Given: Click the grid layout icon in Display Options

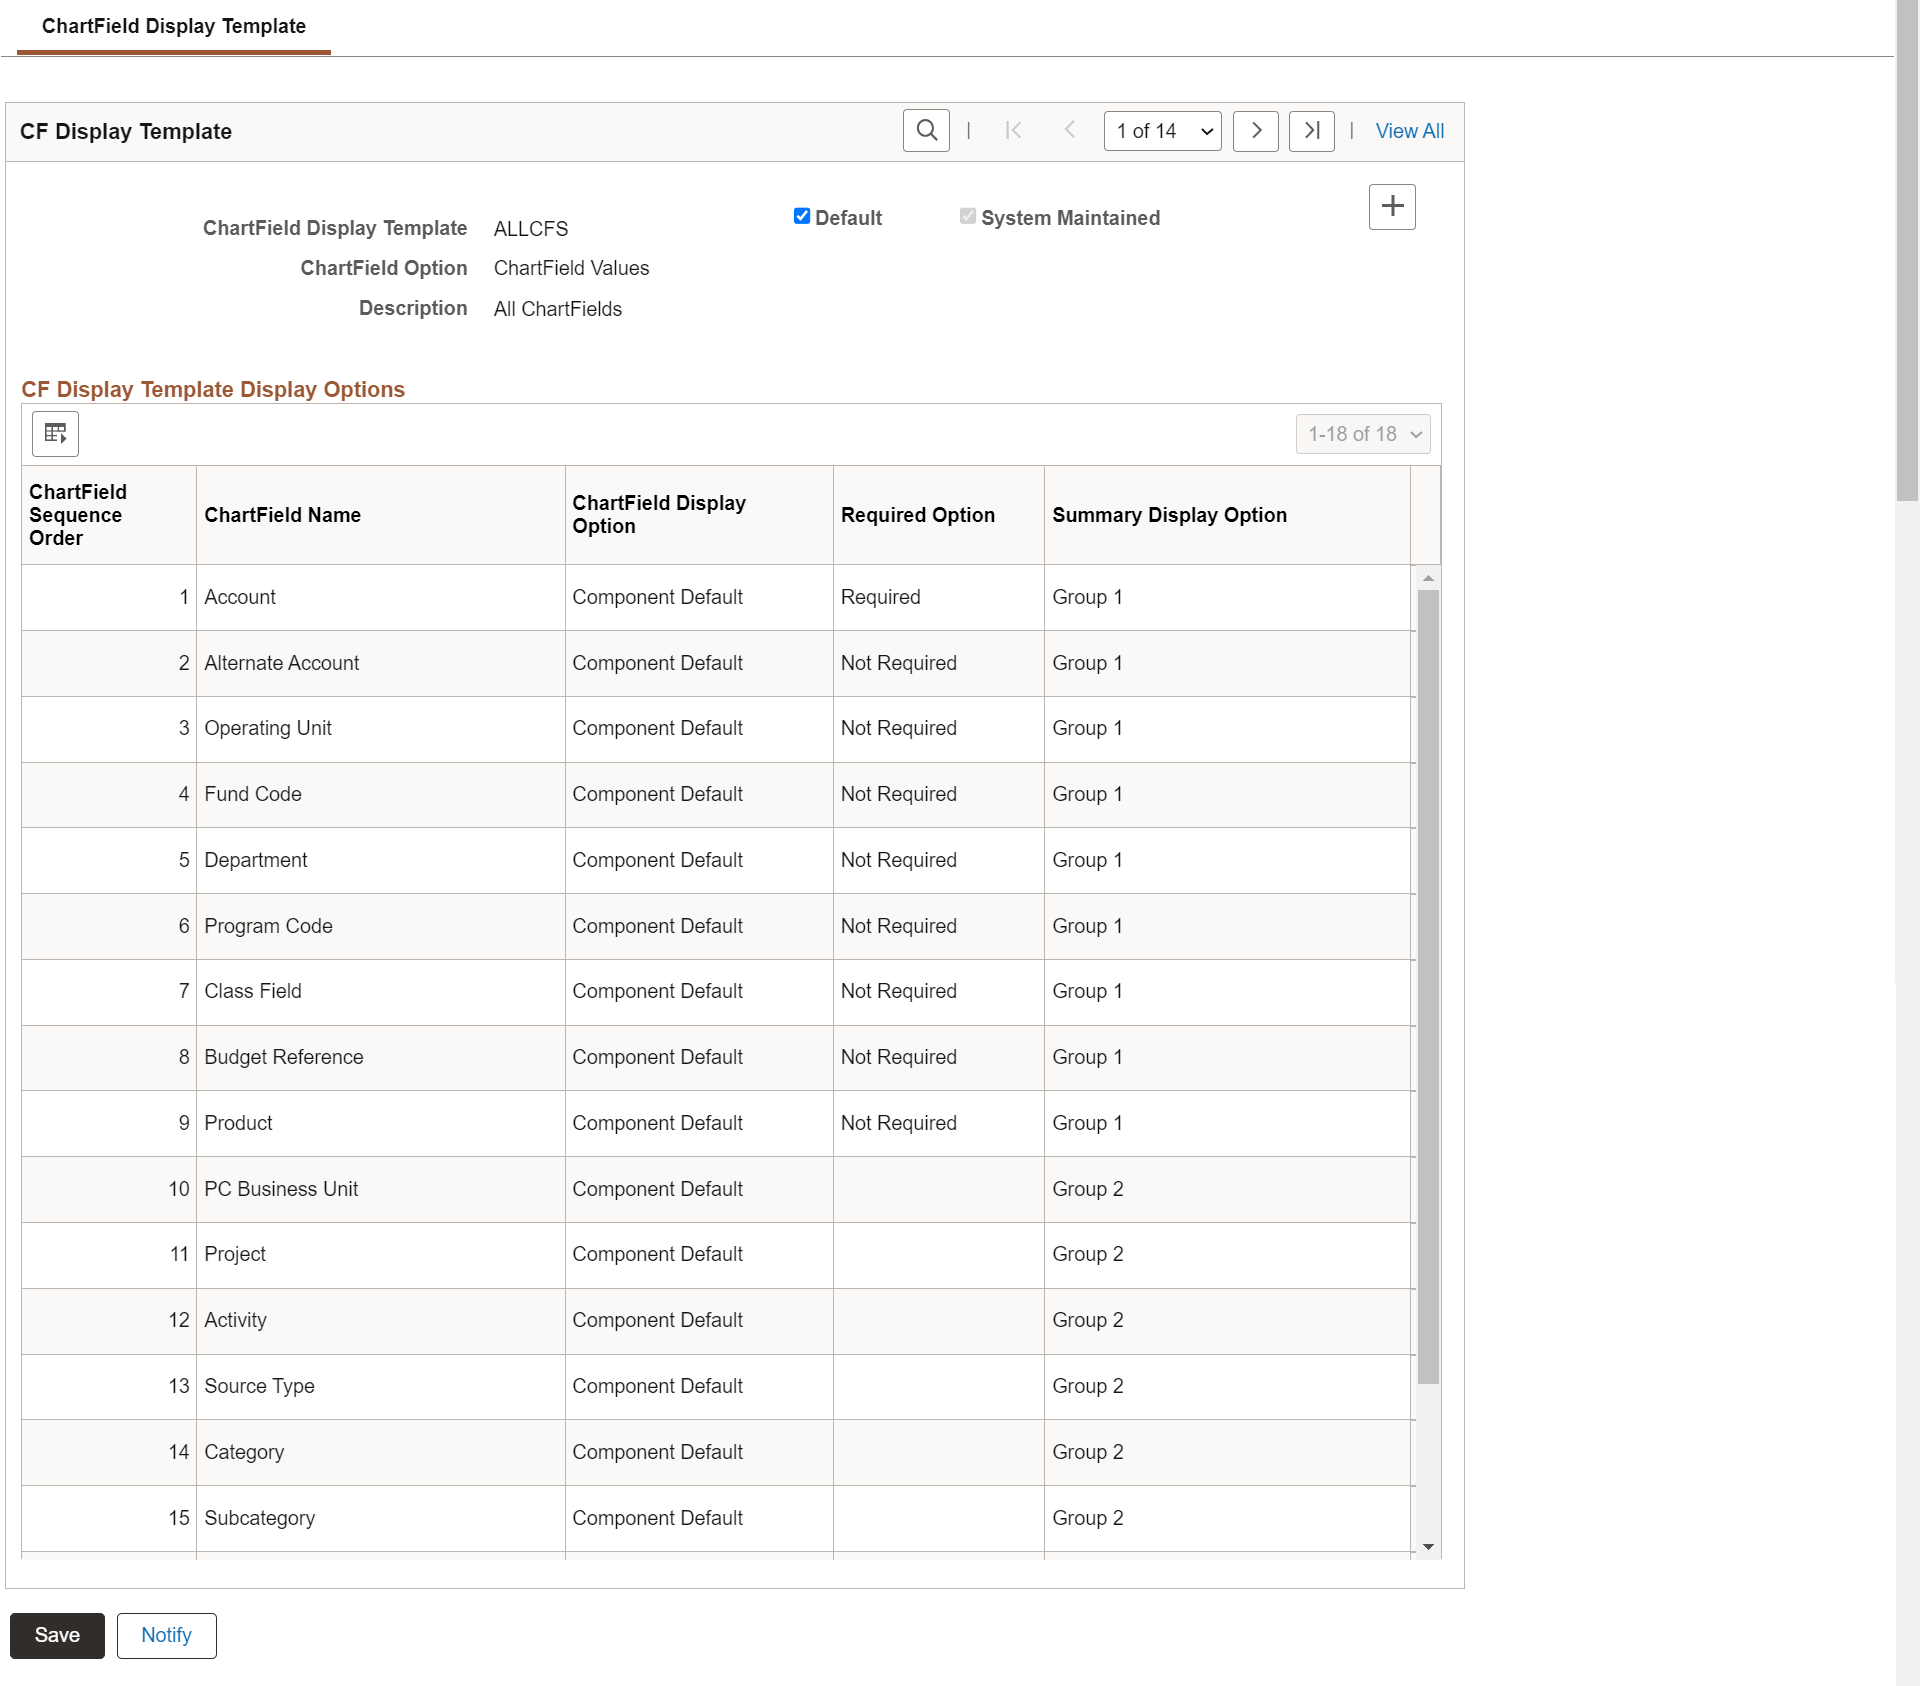Looking at the screenshot, I should coord(56,433).
